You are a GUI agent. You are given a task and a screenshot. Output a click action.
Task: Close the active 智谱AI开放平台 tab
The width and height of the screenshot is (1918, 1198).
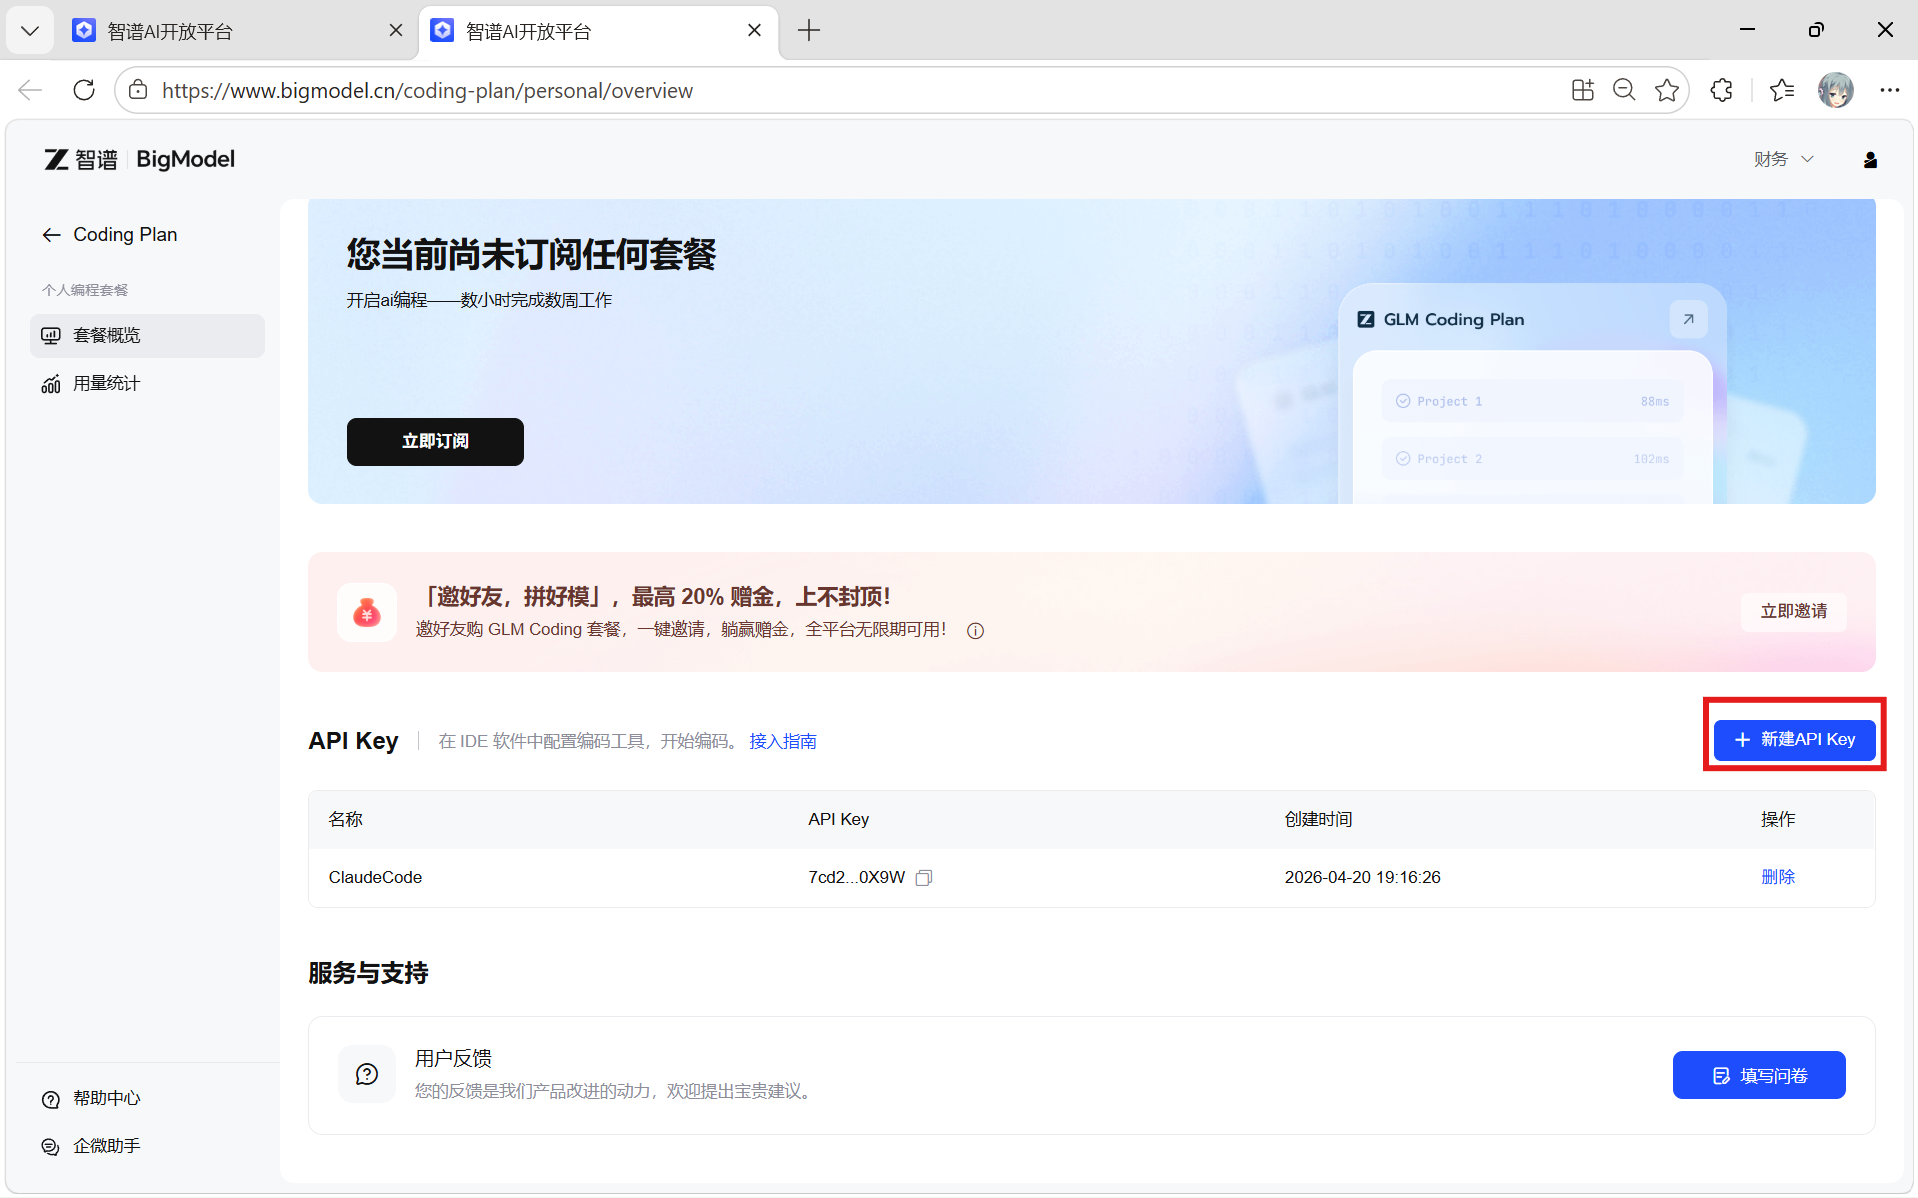(754, 31)
